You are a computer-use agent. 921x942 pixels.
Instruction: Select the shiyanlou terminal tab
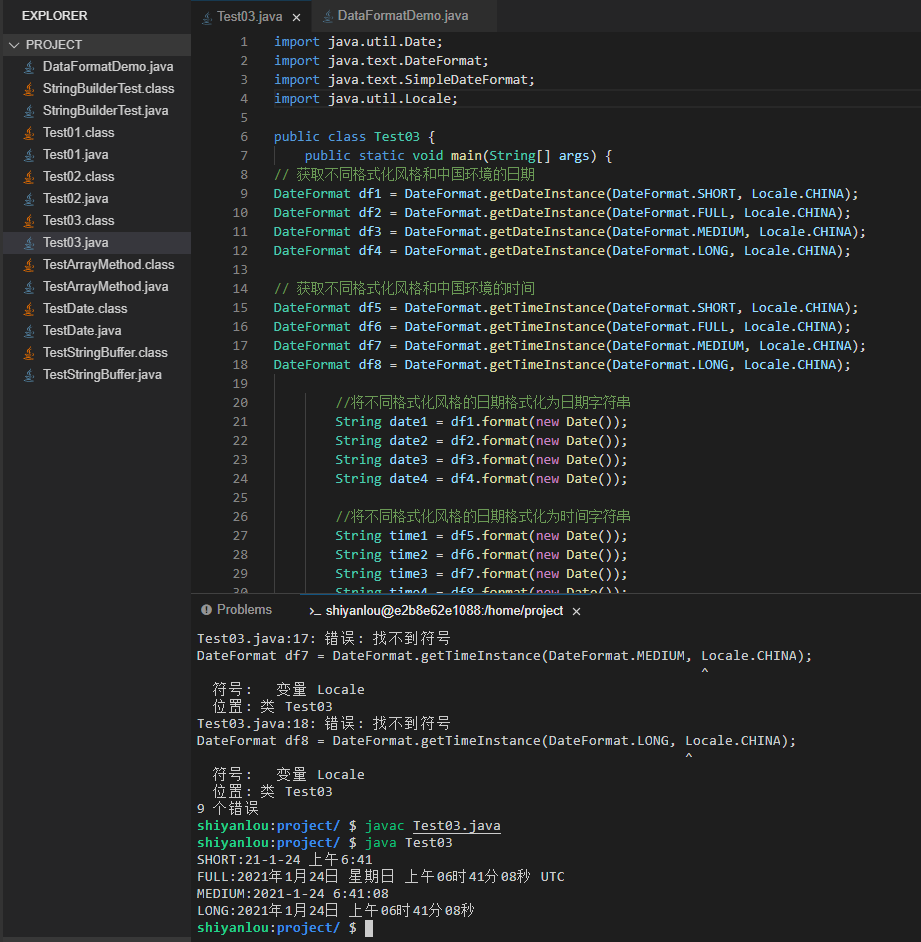pyautogui.click(x=445, y=611)
